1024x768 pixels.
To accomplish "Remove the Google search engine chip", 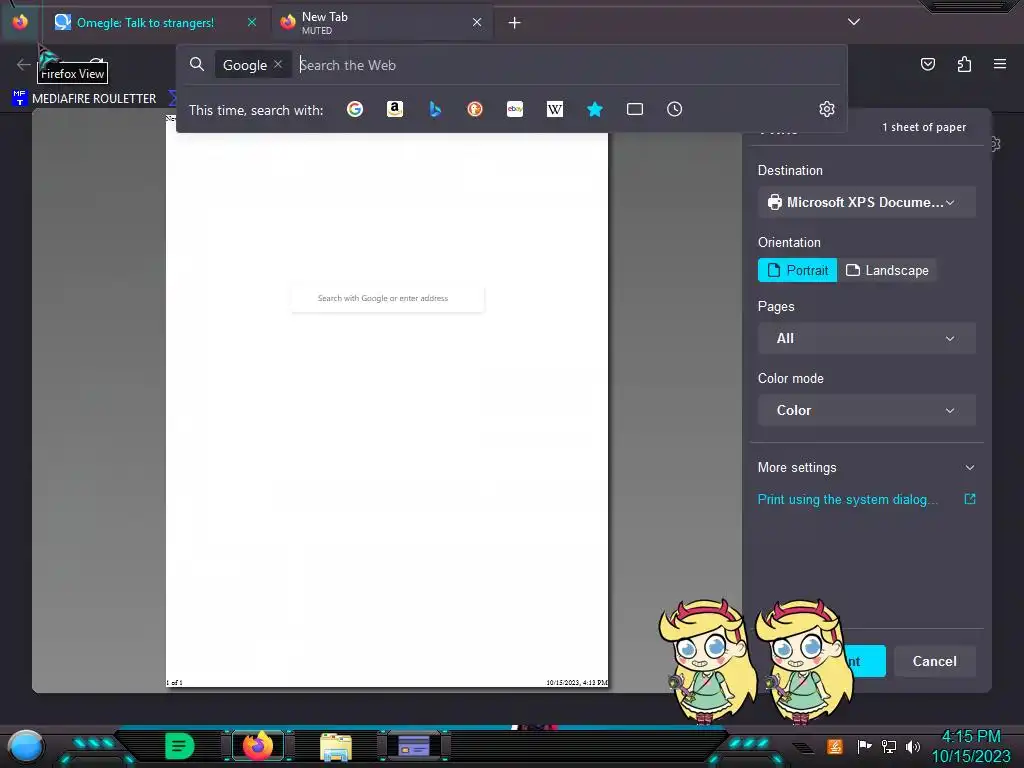I will point(278,64).
